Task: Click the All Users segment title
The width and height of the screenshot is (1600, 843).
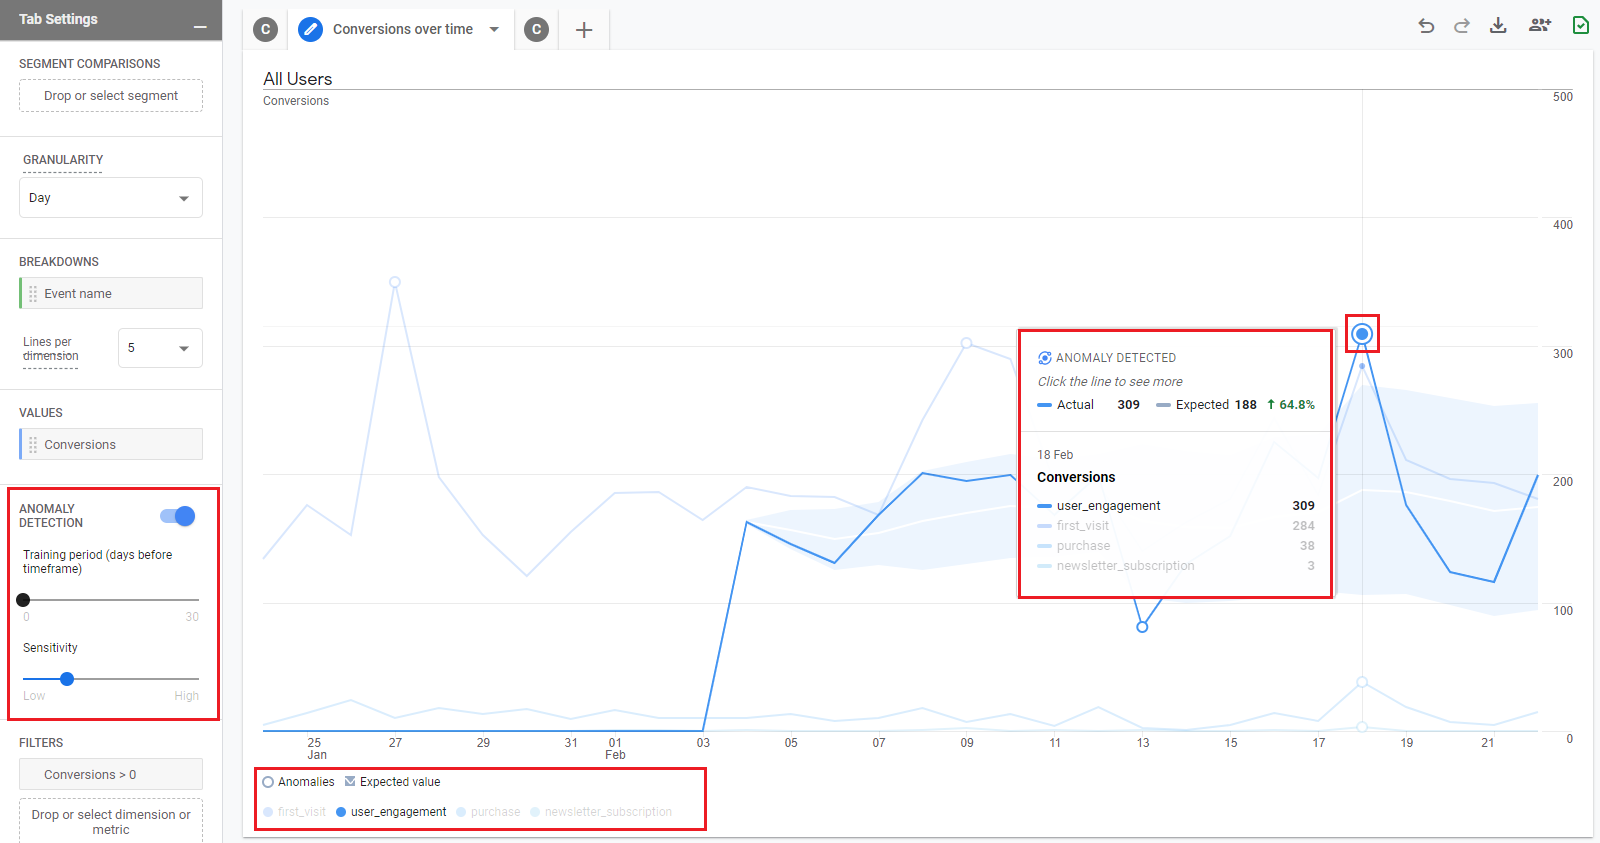Action: coord(297,79)
